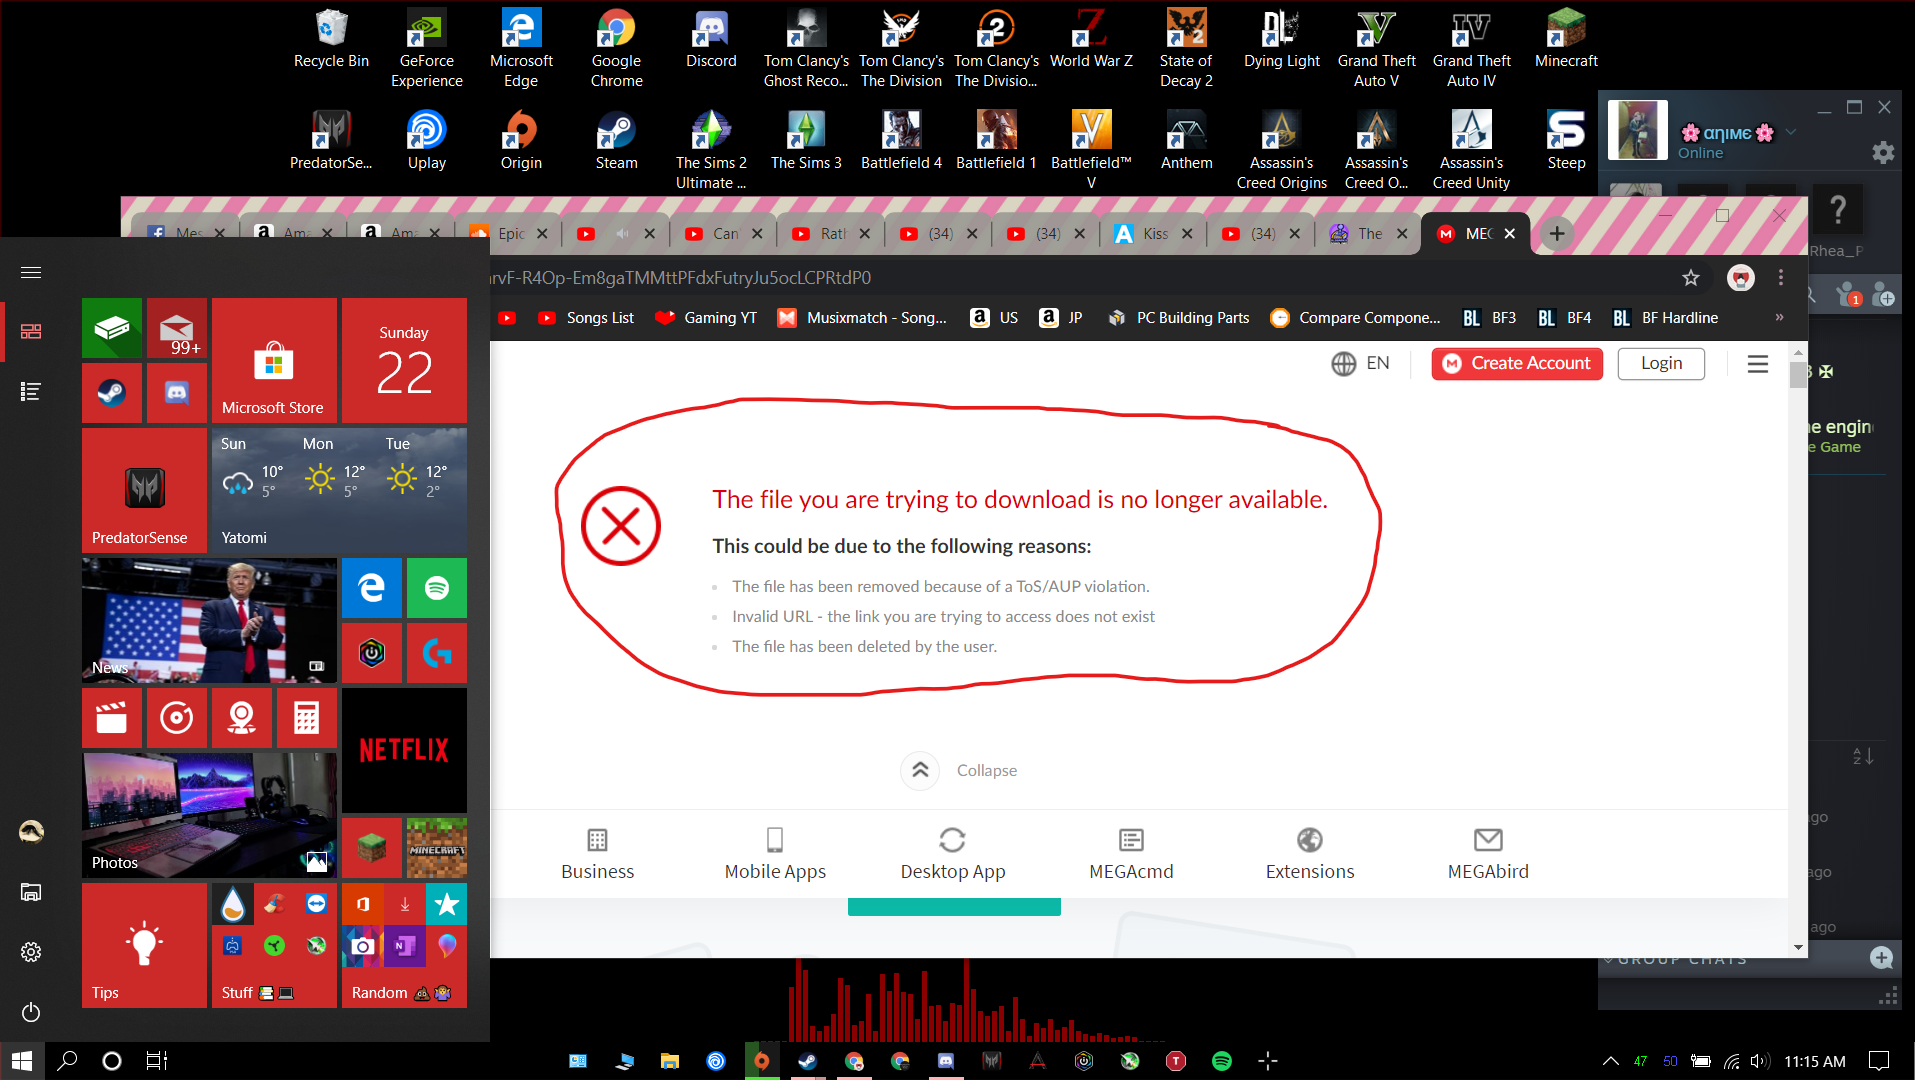1915x1080 pixels.
Task: Open the MEGA hamburger menu
Action: tap(1757, 364)
